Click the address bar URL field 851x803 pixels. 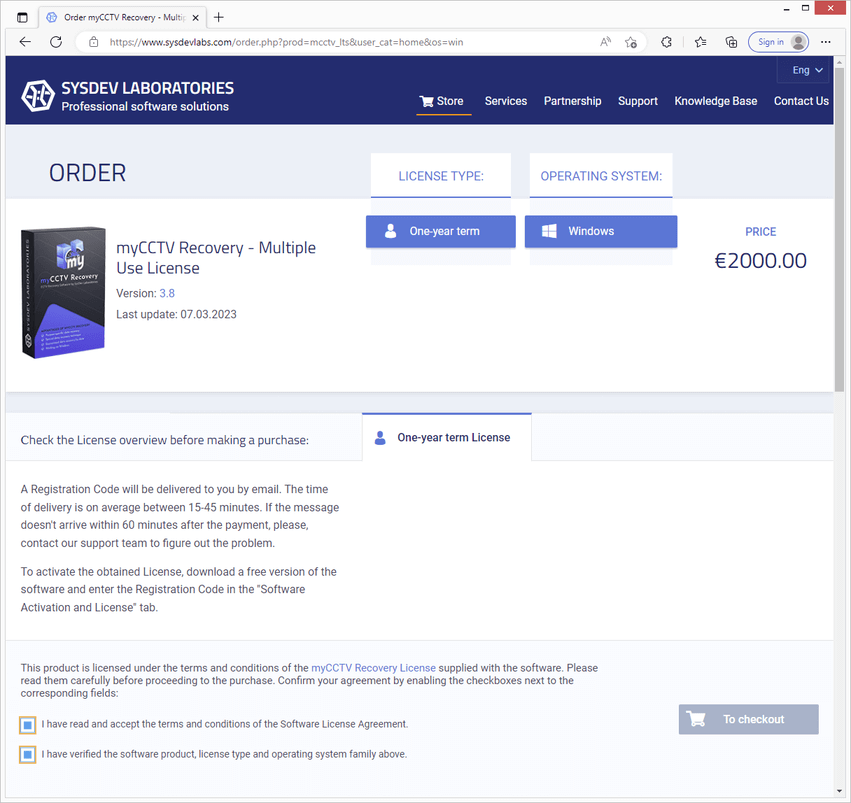(x=340, y=42)
